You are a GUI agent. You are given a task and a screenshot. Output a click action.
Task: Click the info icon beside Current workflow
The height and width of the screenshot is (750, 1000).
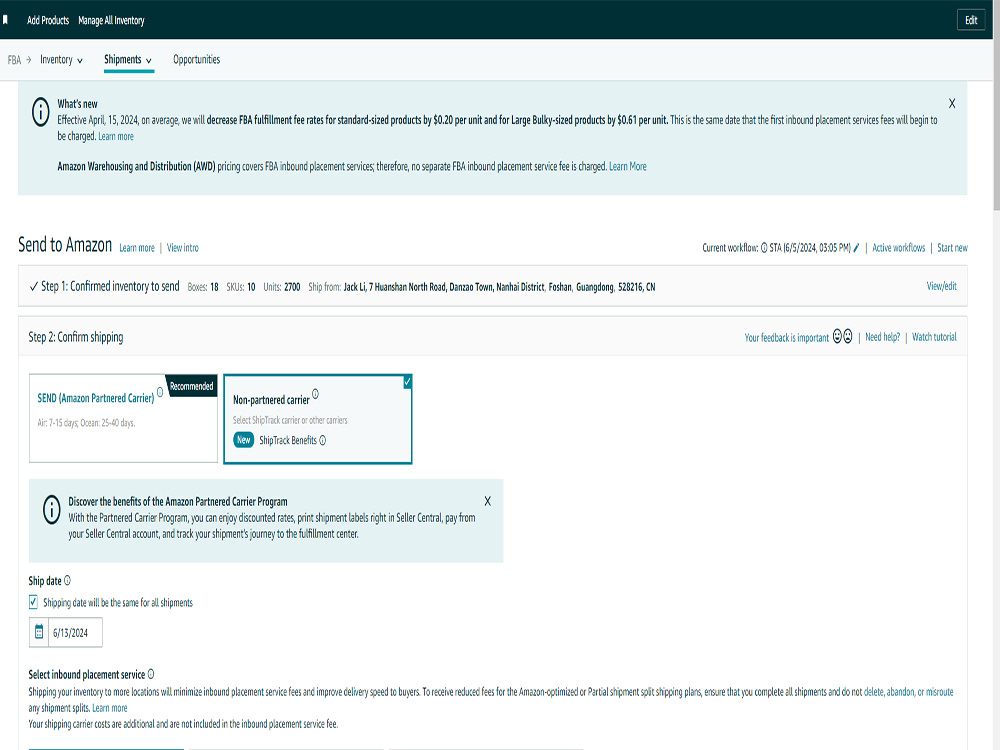click(764, 248)
